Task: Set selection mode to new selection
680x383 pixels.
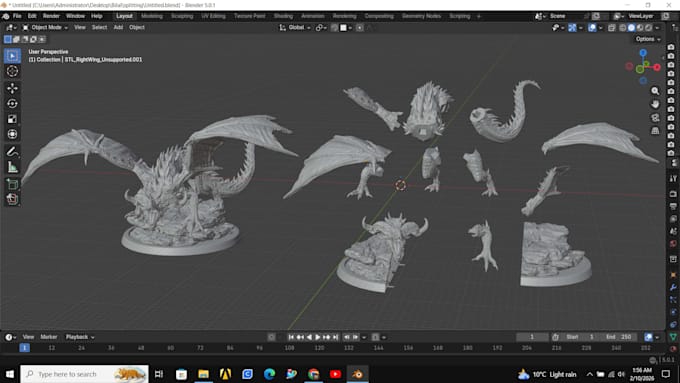Action: [8, 39]
